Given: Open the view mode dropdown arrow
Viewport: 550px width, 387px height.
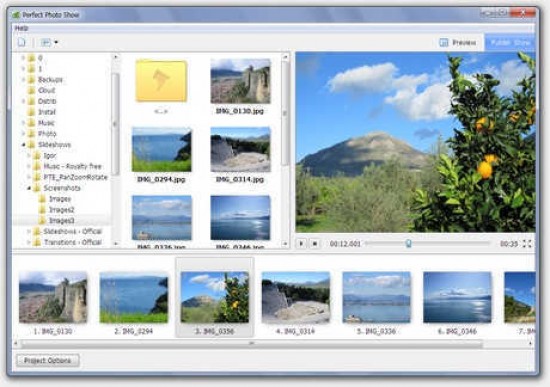Looking at the screenshot, I should (56, 42).
